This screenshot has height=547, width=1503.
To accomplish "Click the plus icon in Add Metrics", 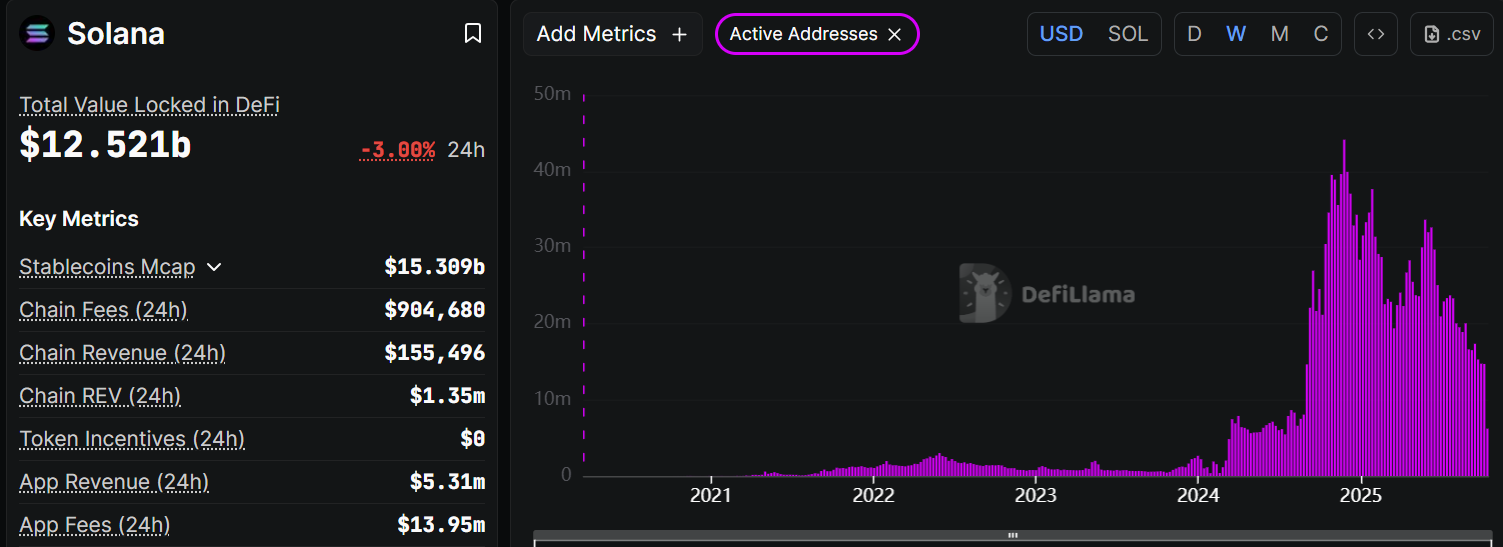I will click(x=679, y=34).
